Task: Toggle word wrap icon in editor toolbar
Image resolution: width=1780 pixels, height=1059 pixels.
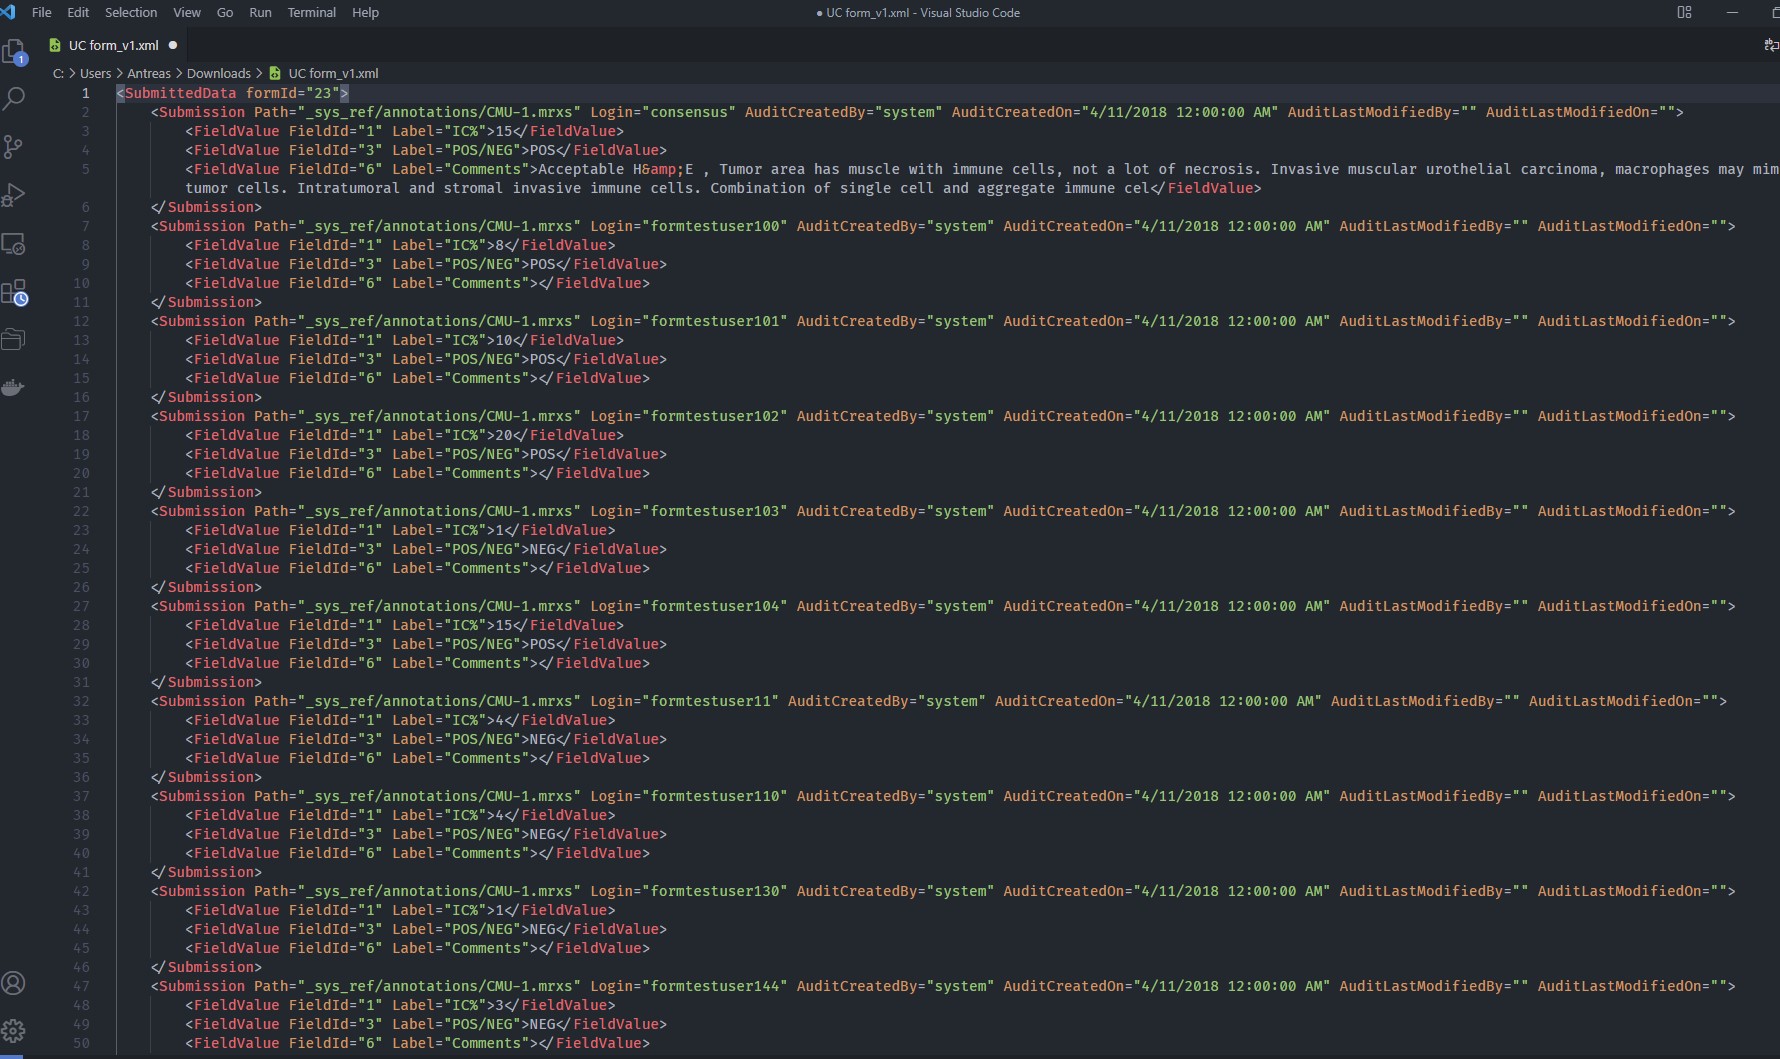Action: (x=1771, y=45)
